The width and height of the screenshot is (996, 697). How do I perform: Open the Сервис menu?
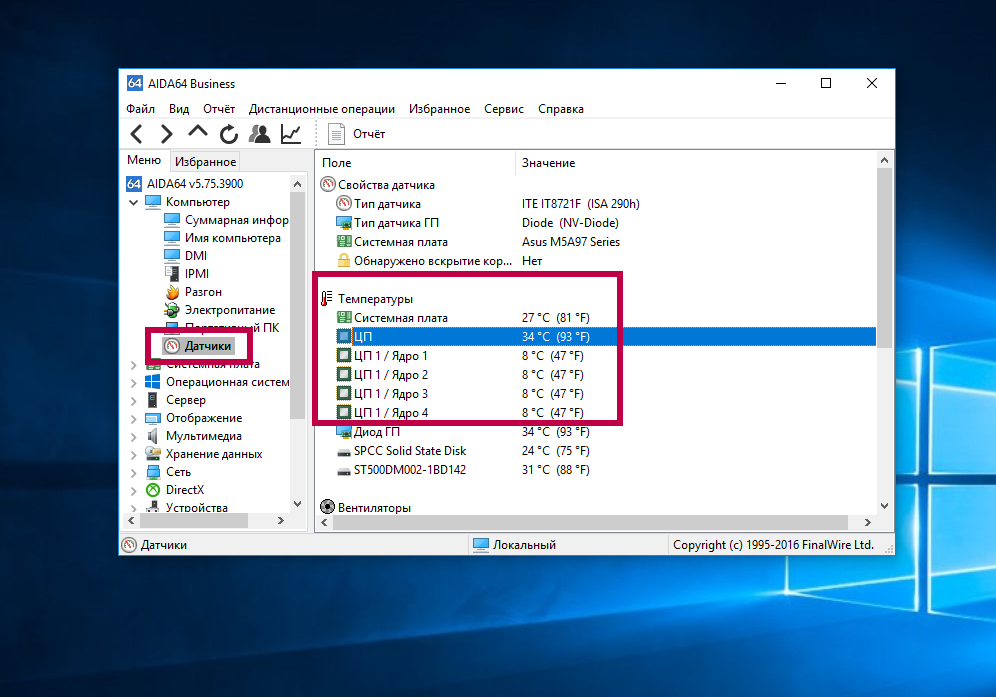[503, 109]
